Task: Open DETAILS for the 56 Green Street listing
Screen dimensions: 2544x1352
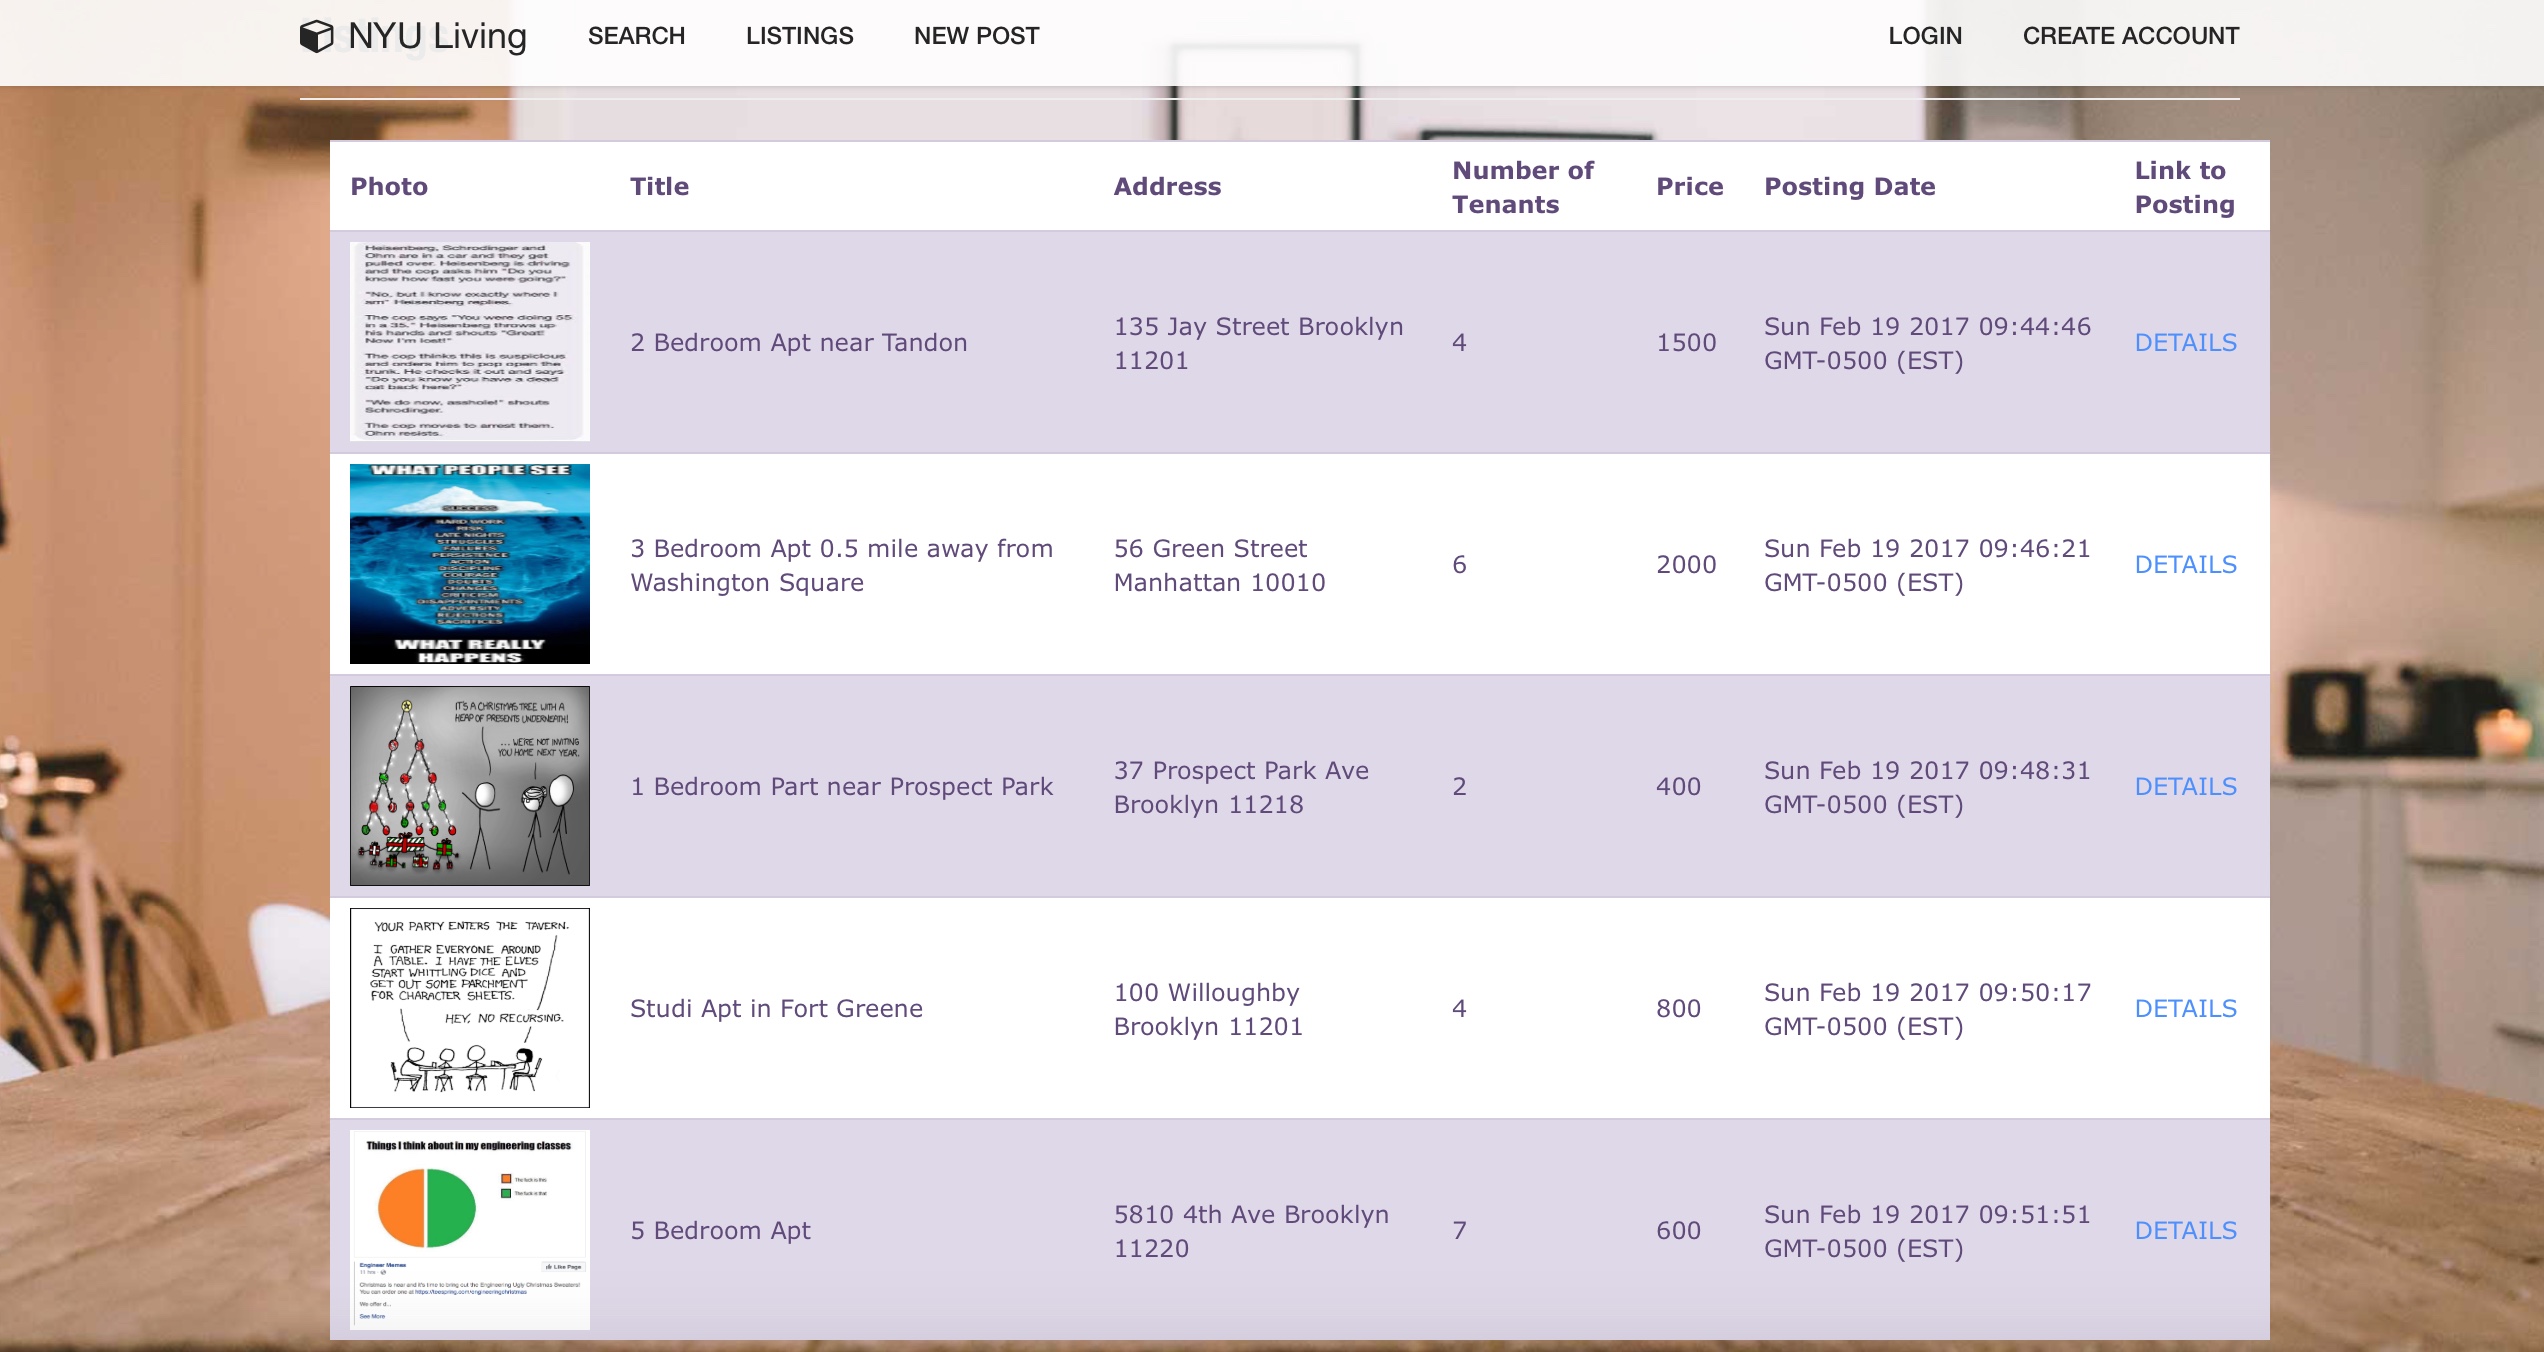Action: [x=2185, y=565]
